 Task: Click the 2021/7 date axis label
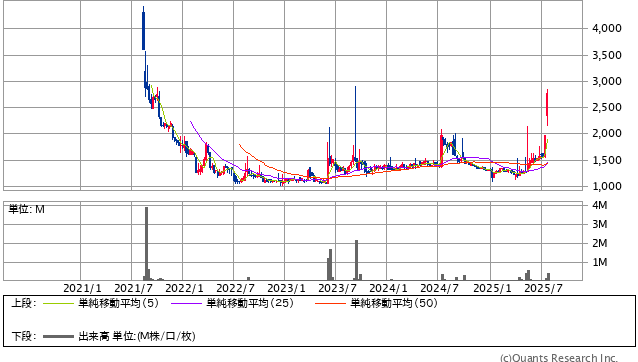click(133, 288)
